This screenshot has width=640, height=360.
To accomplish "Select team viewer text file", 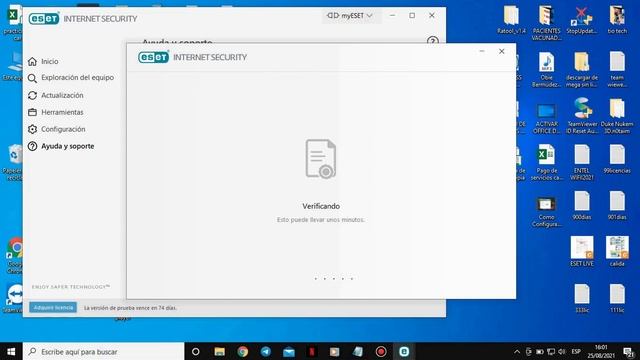I will coord(617,69).
